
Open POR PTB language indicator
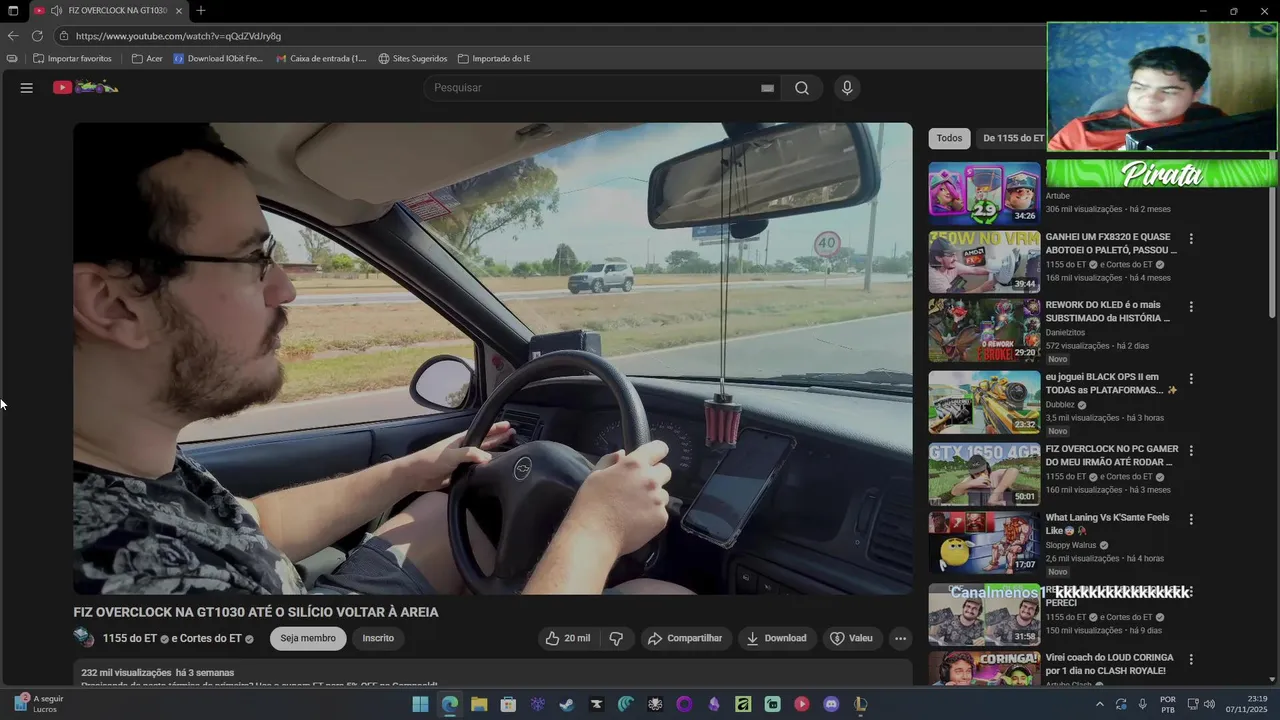pyautogui.click(x=1168, y=704)
